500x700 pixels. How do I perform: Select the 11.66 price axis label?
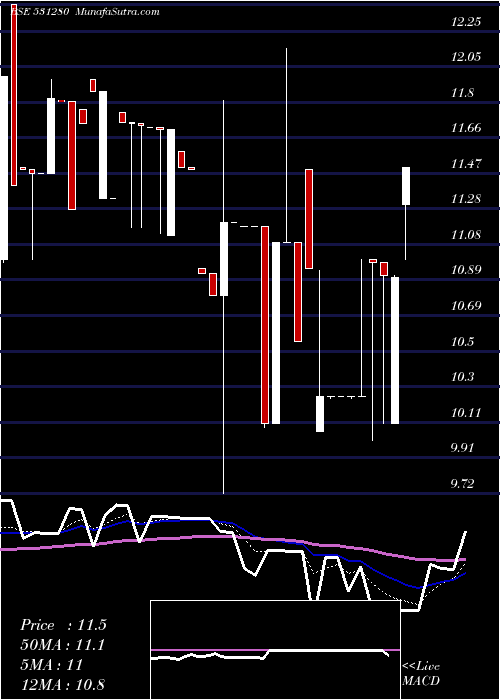pyautogui.click(x=466, y=128)
